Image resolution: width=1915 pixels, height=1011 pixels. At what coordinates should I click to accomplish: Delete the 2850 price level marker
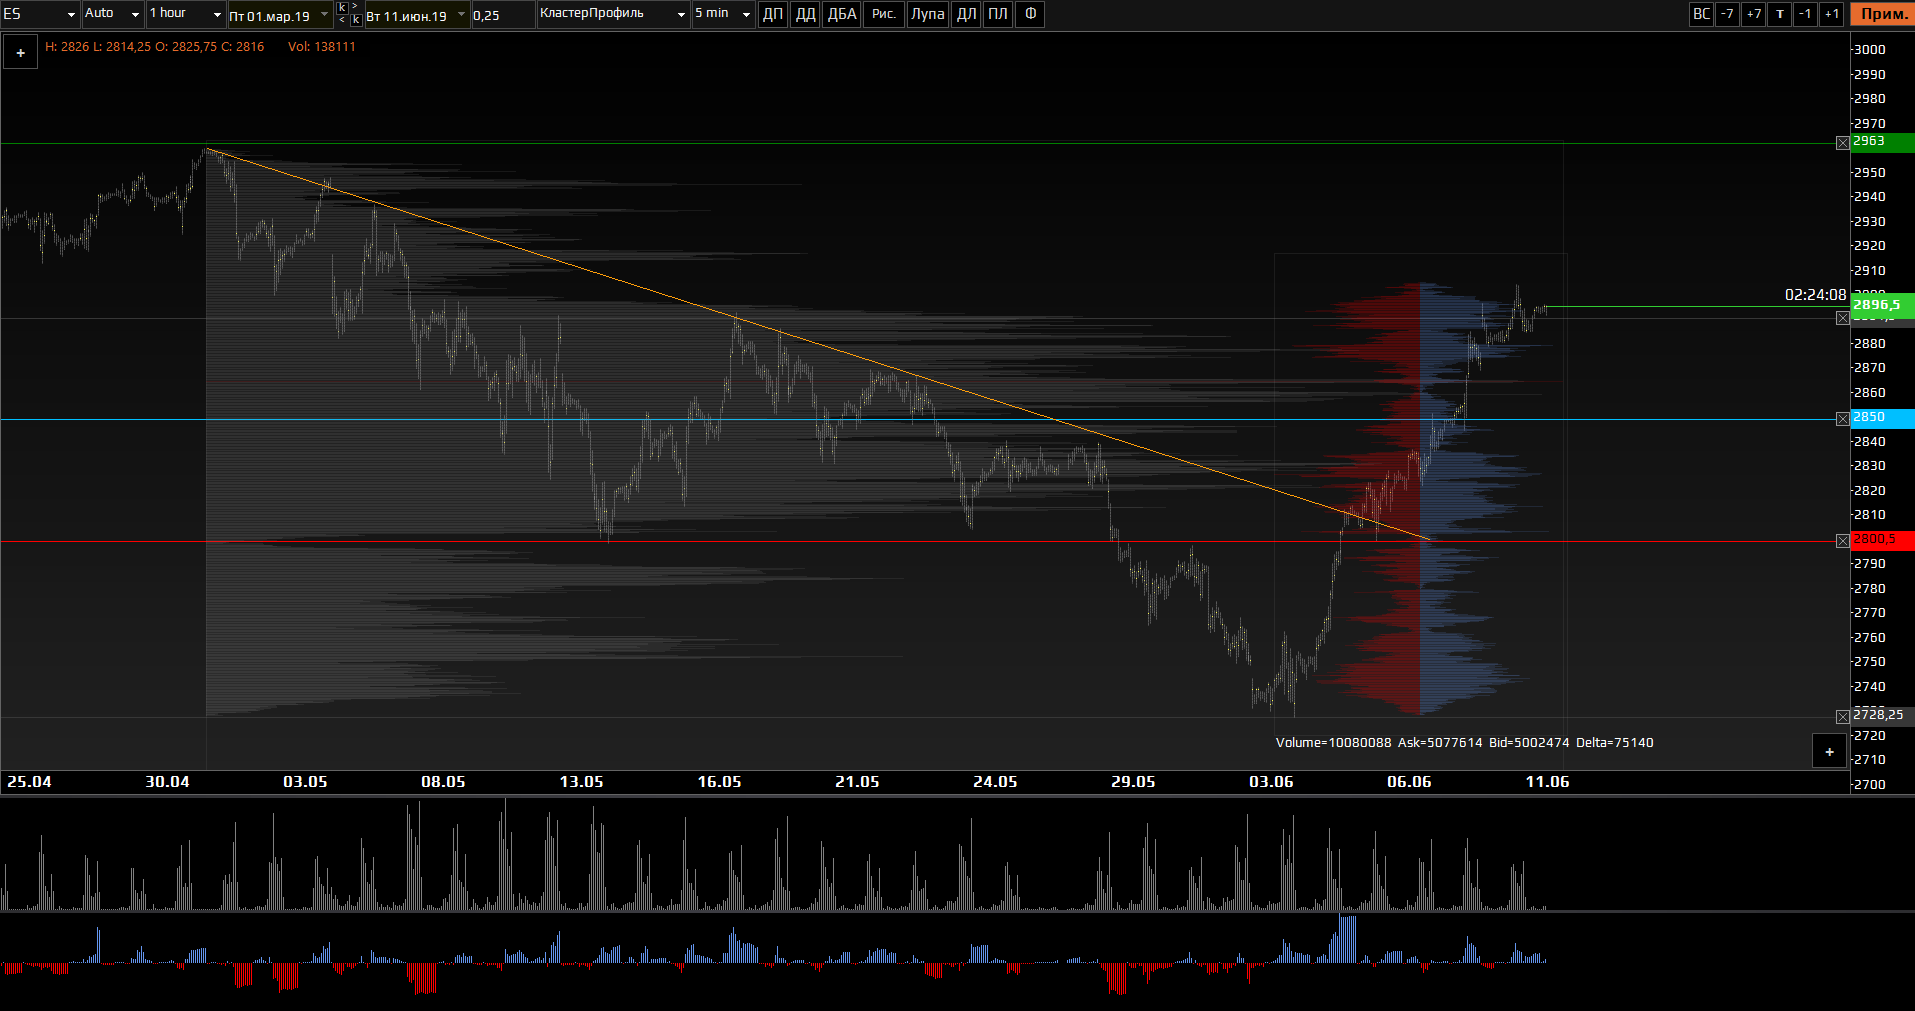(1842, 419)
